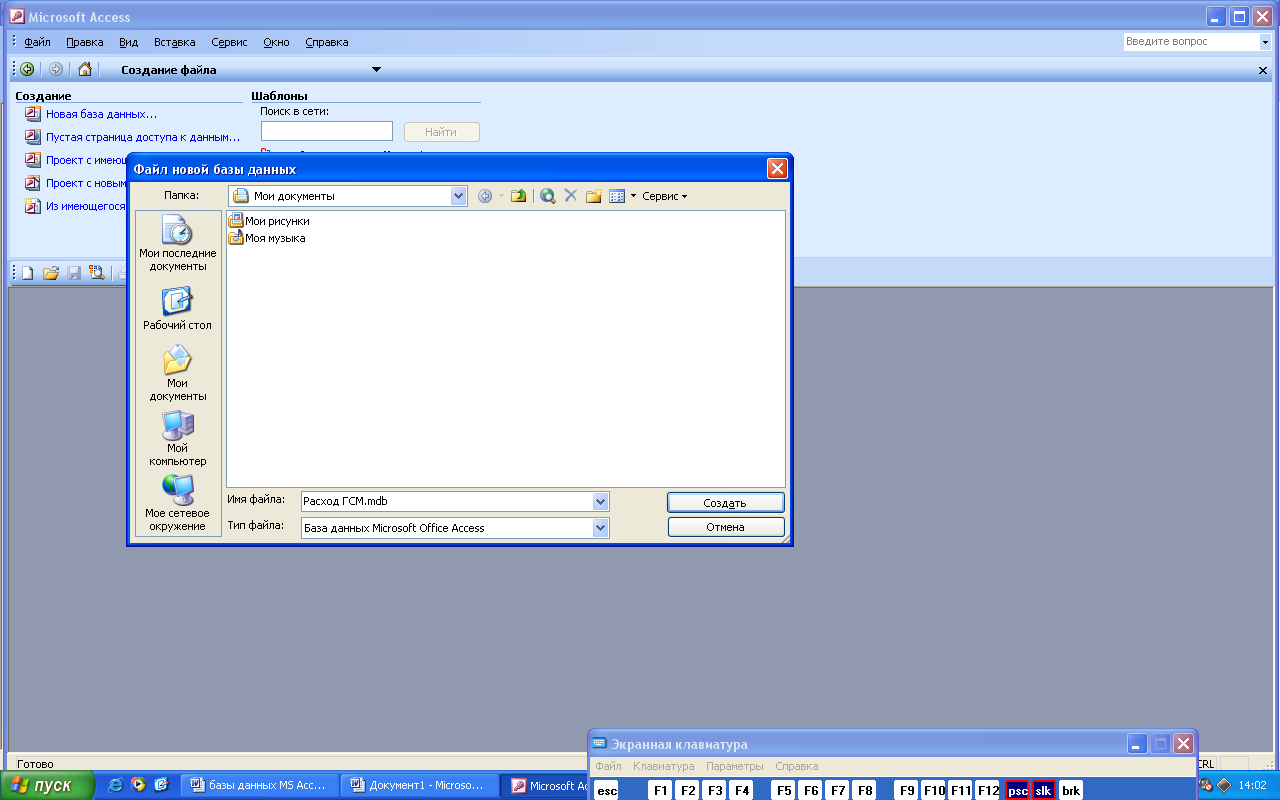Open the Файл menu in Access
Image resolution: width=1280 pixels, height=800 pixels.
click(38, 42)
